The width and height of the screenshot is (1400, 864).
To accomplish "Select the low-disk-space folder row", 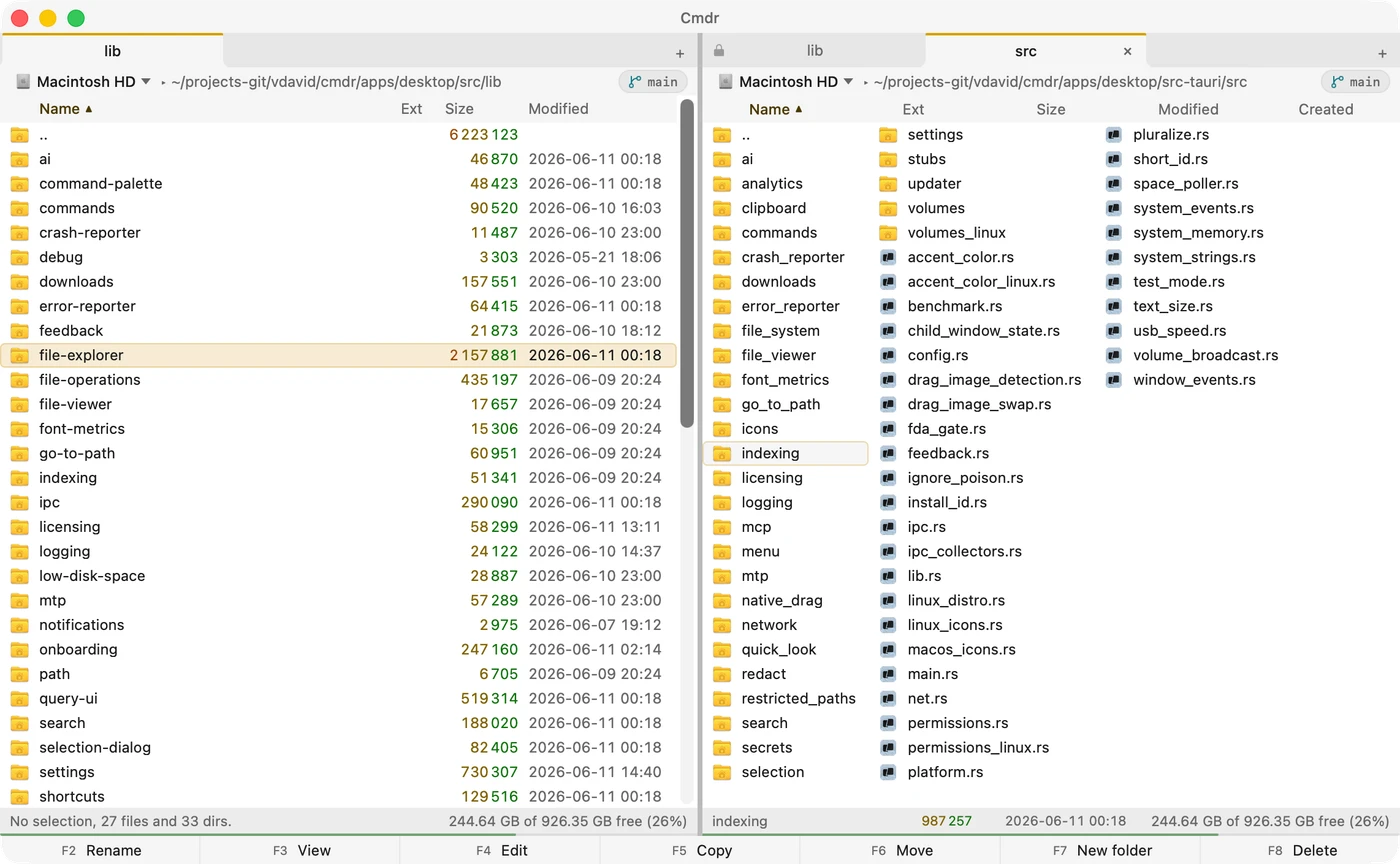I will click(338, 576).
